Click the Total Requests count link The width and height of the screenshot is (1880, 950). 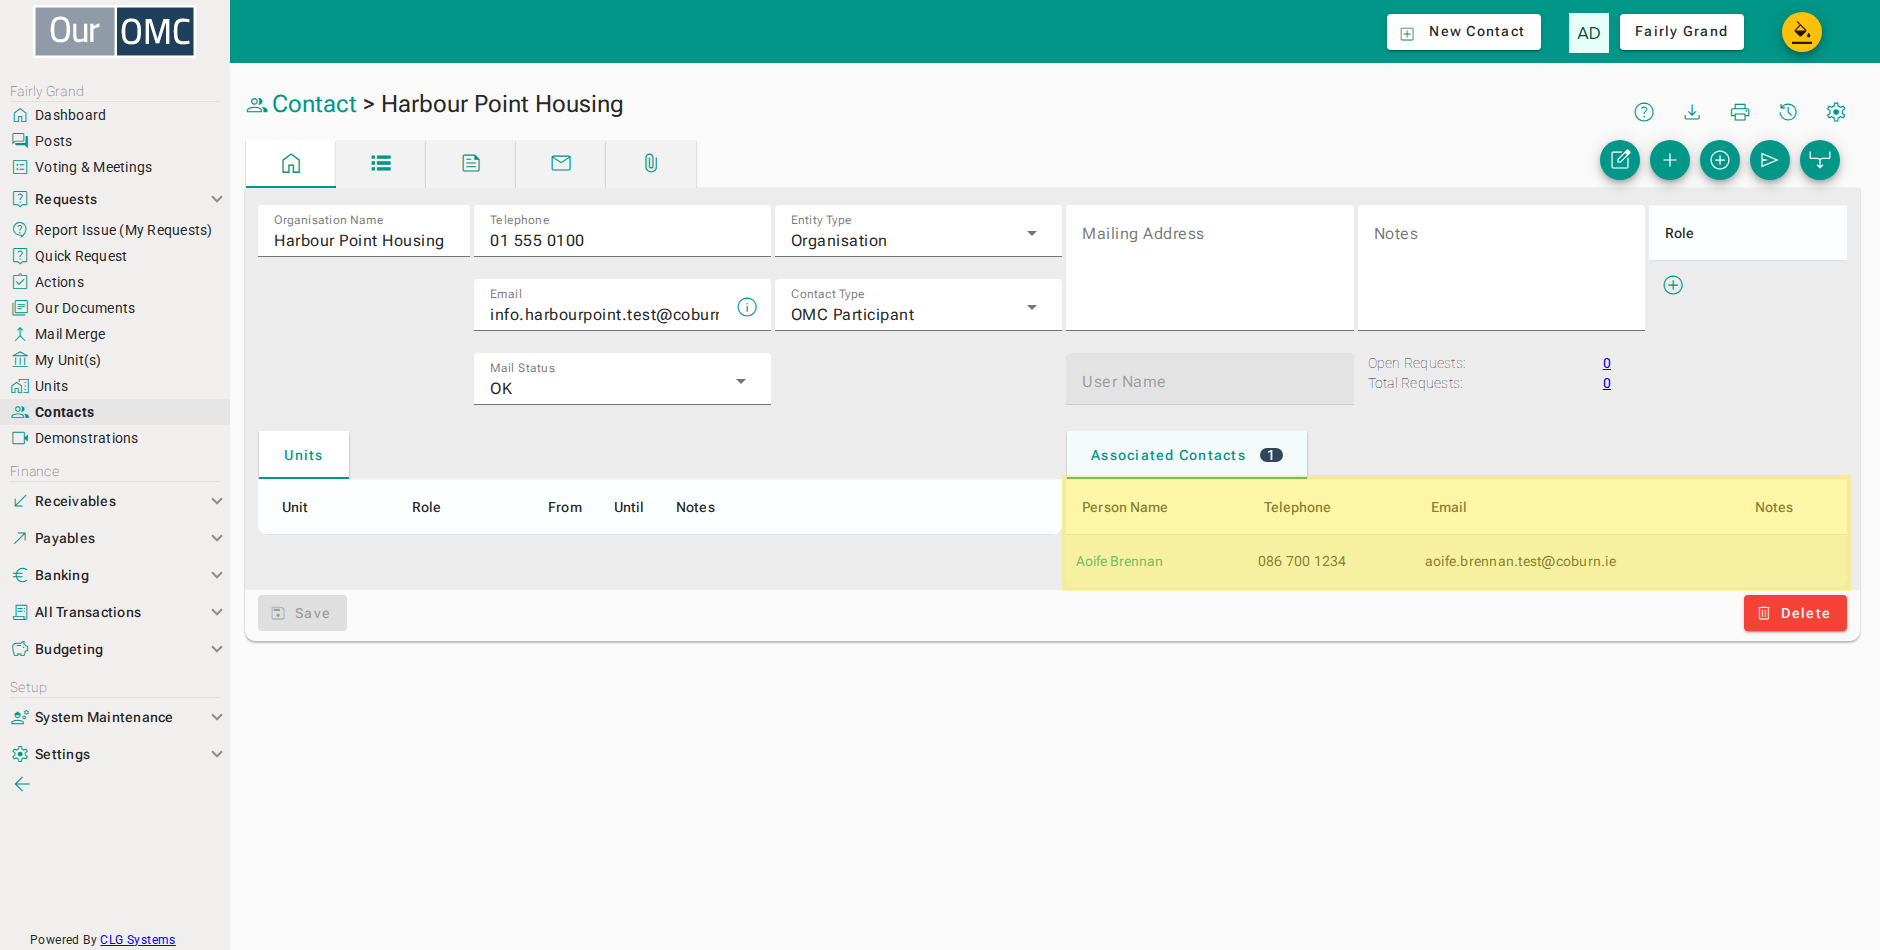click(1607, 383)
